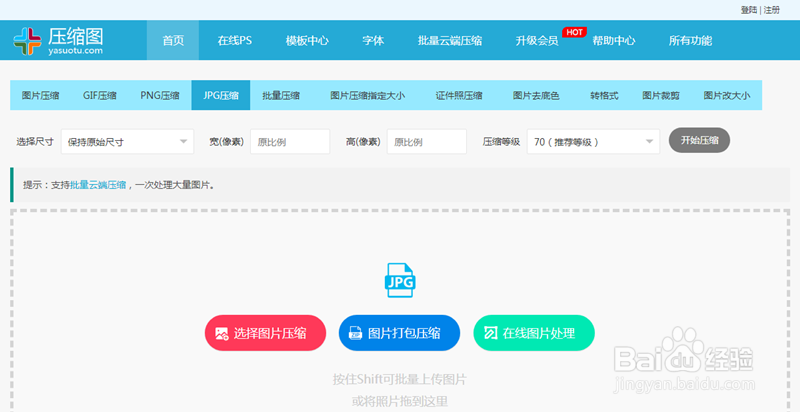This screenshot has height=412, width=800.
Task: Follow the 批量云端压缩 link in the tip
Action: pos(98,185)
